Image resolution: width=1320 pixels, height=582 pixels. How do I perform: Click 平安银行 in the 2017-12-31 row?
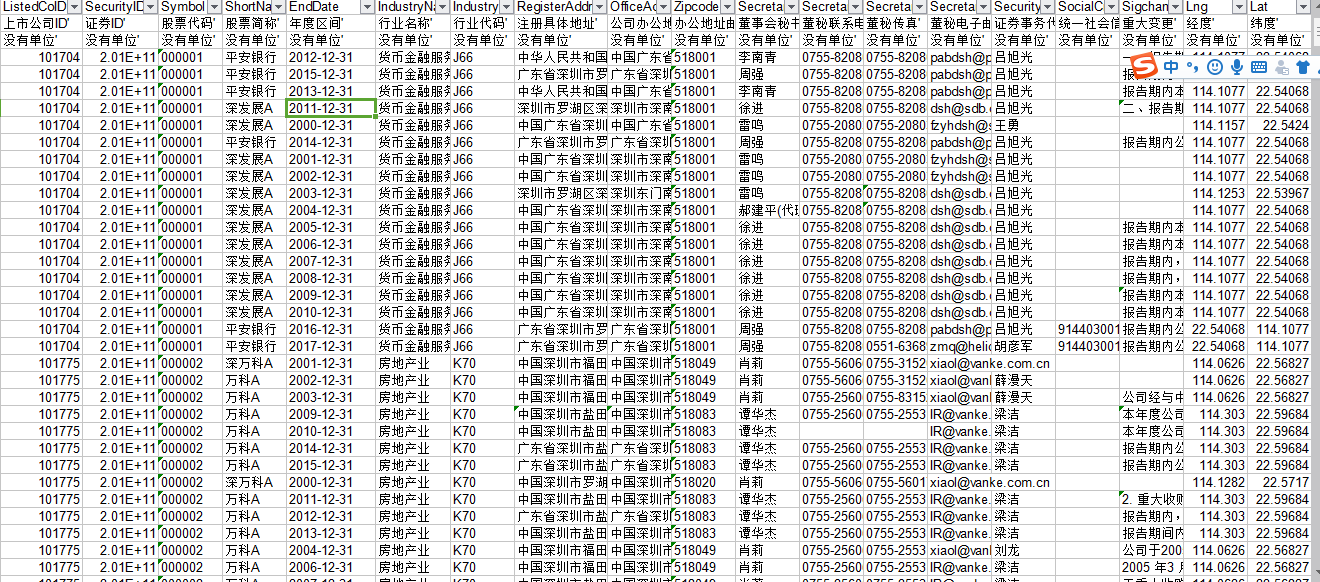point(254,346)
